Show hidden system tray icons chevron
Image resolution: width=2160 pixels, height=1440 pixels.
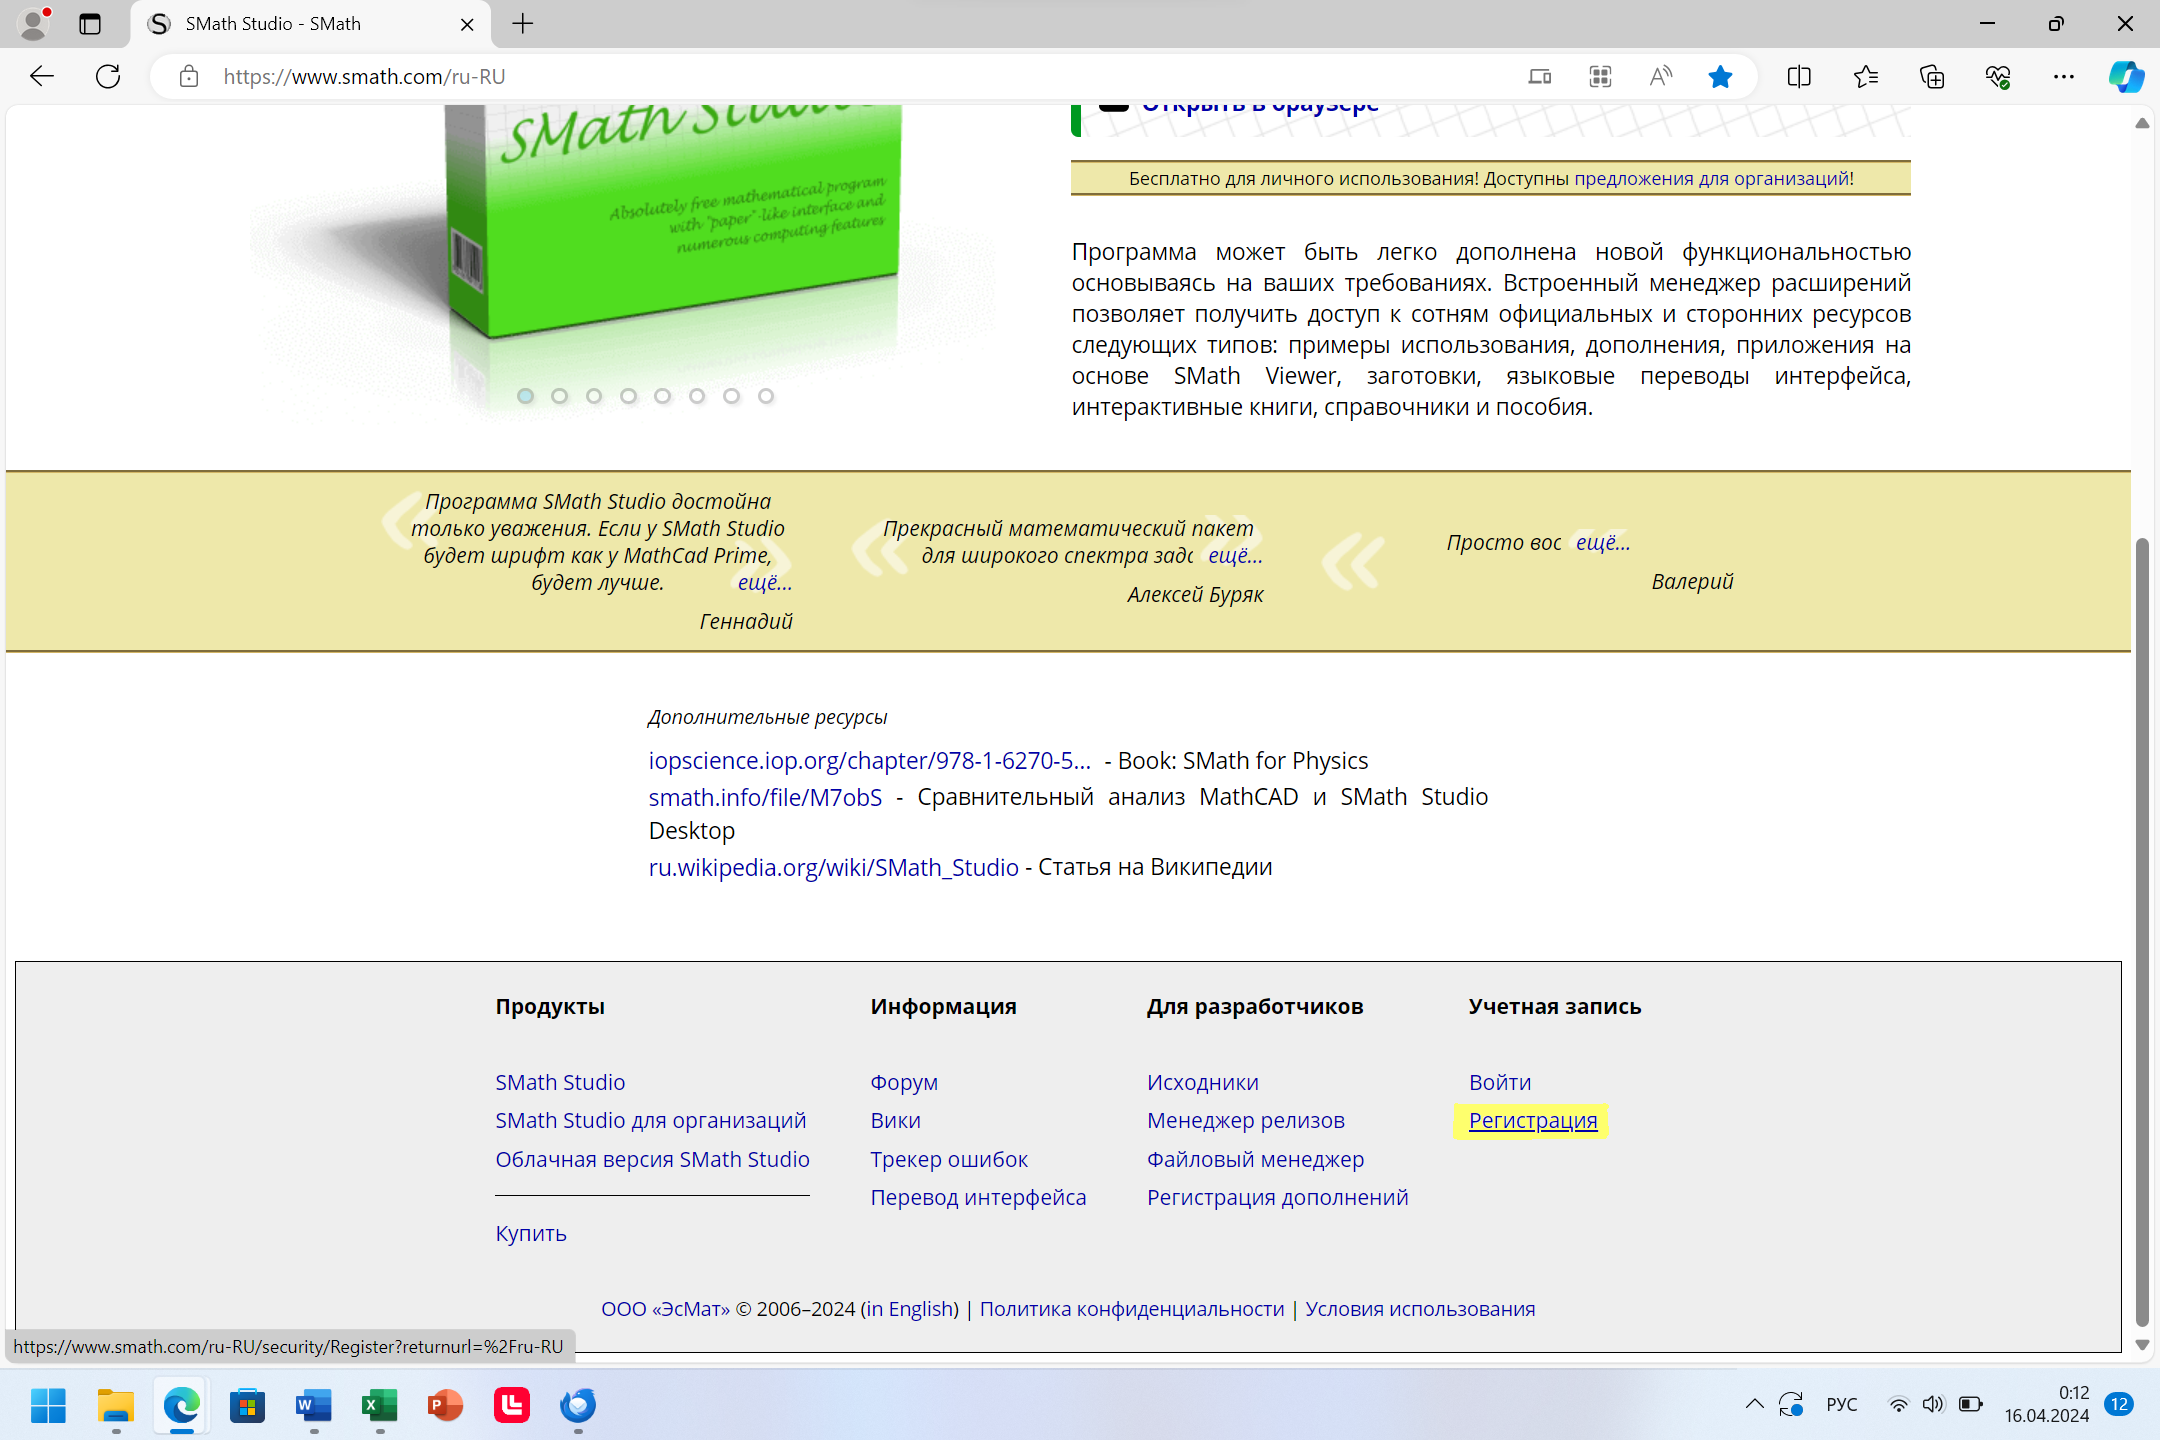[x=1755, y=1404]
